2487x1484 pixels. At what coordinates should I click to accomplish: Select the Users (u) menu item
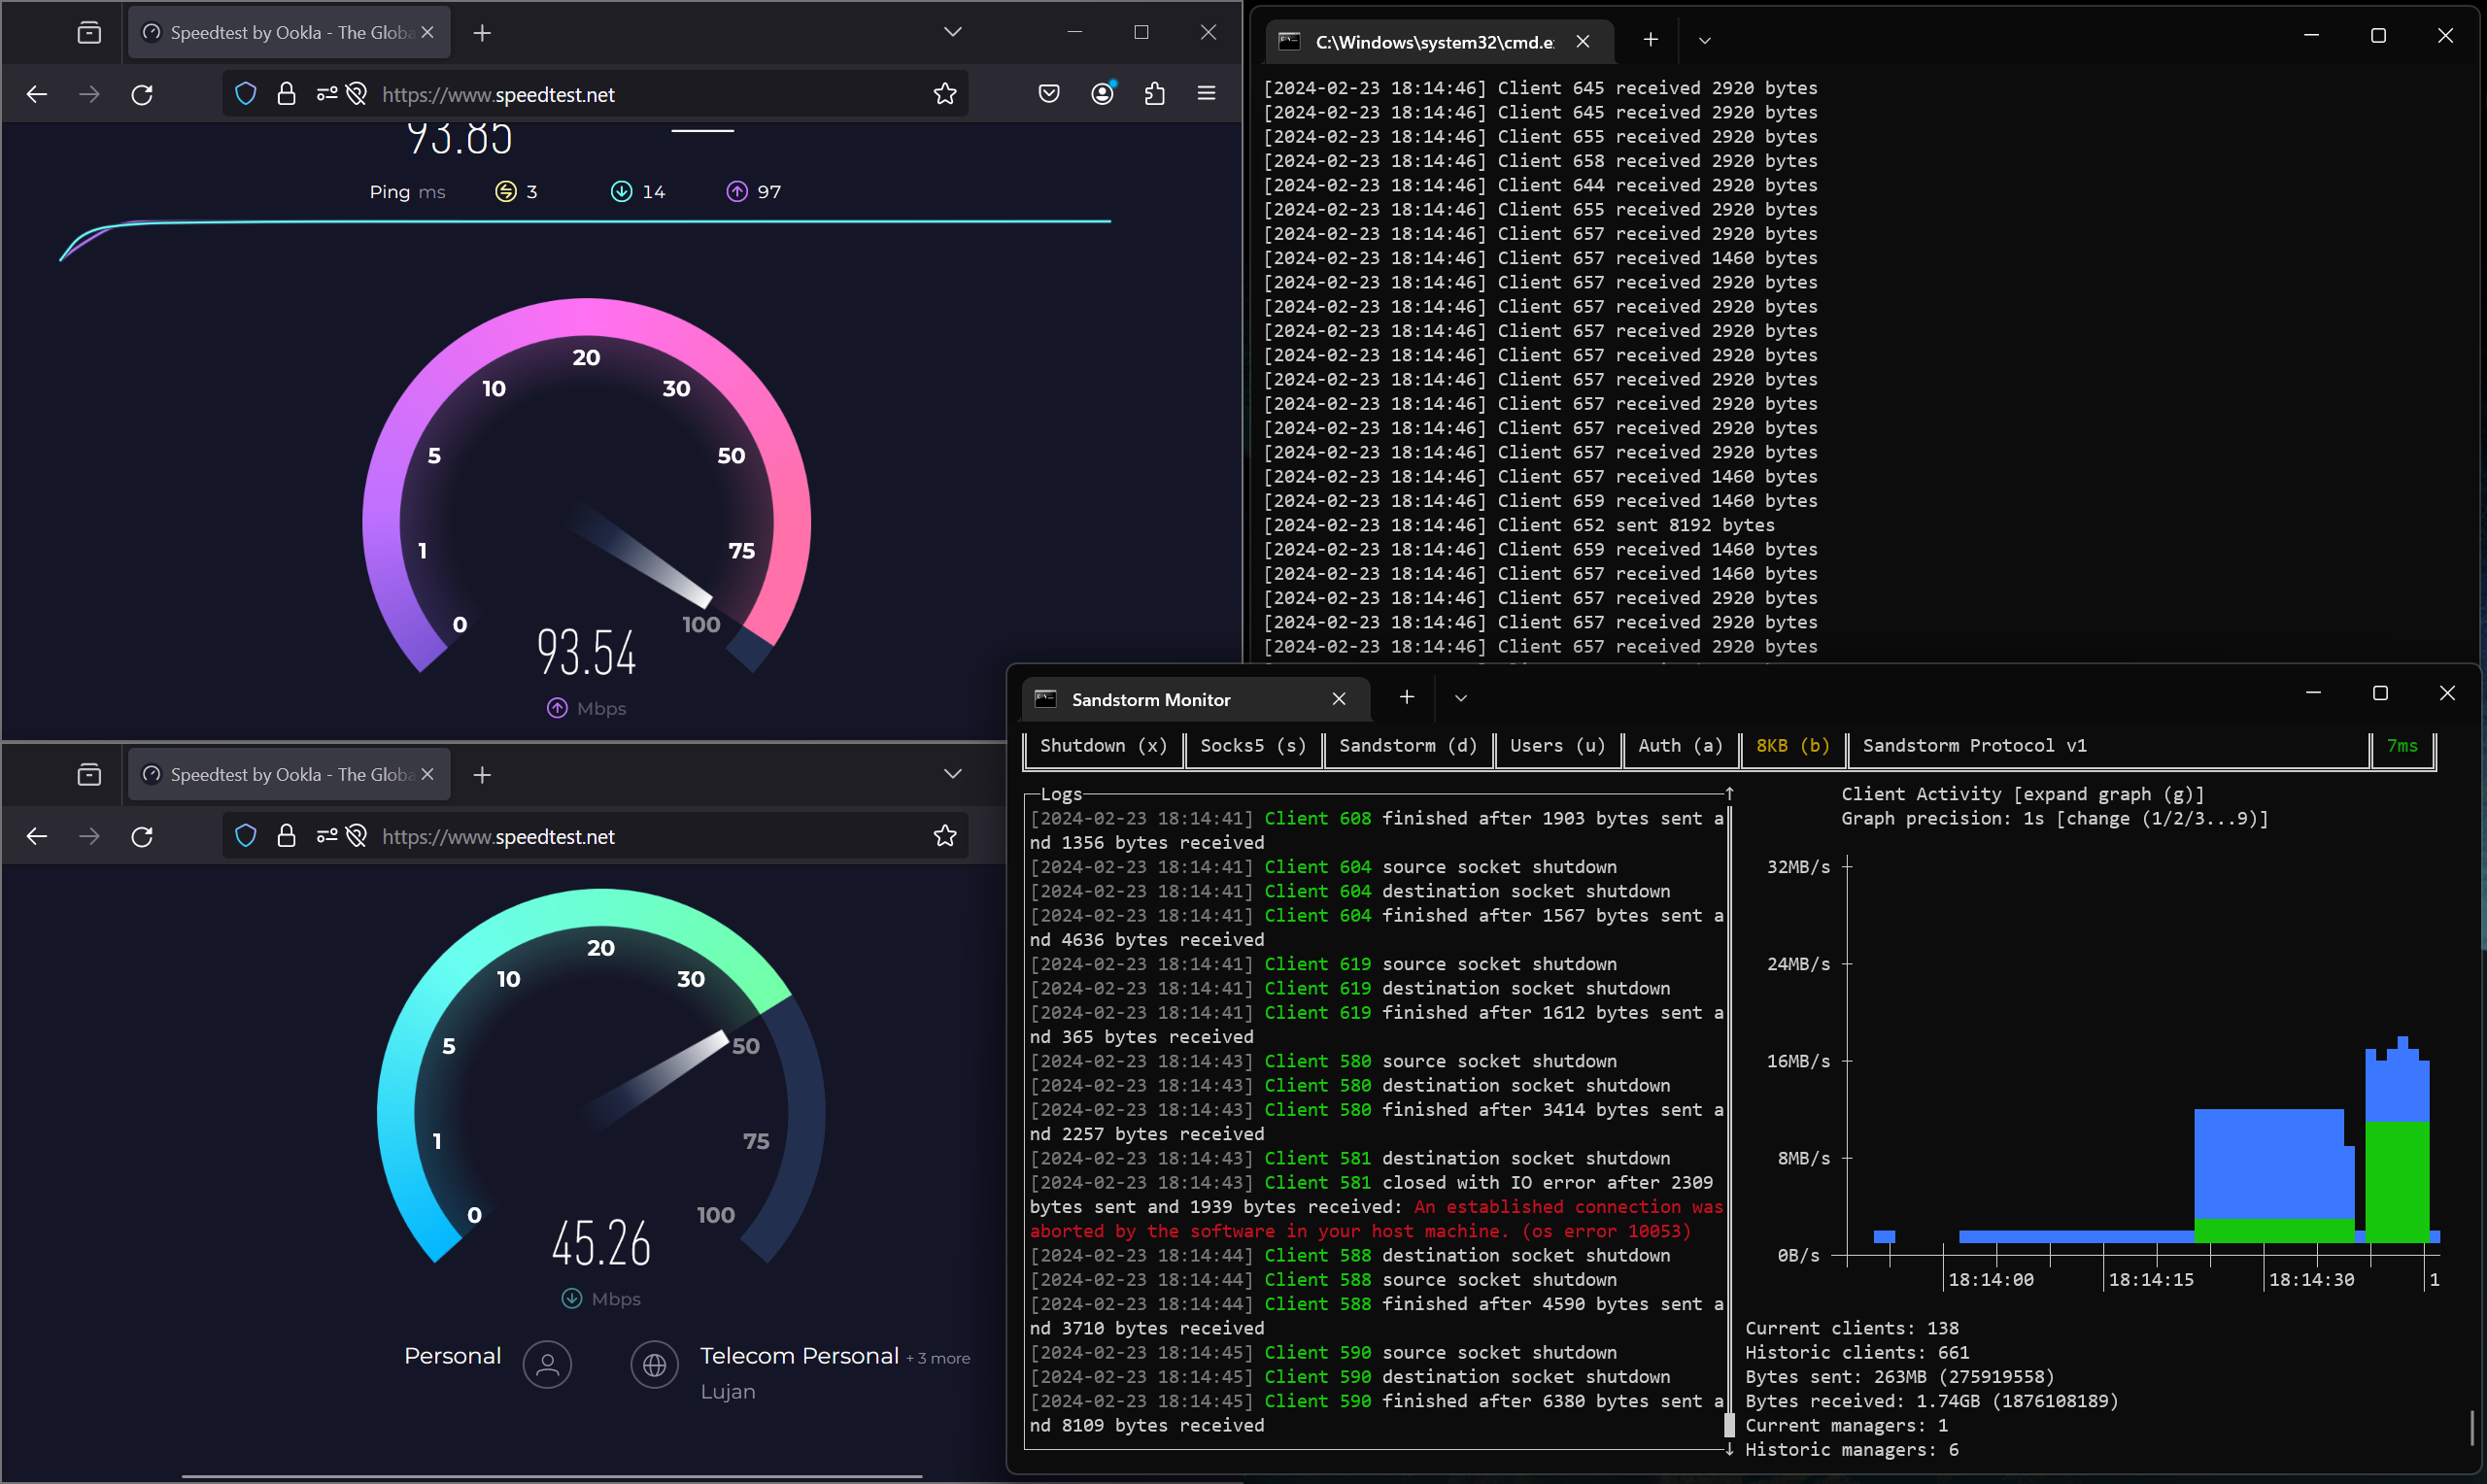pos(1557,746)
